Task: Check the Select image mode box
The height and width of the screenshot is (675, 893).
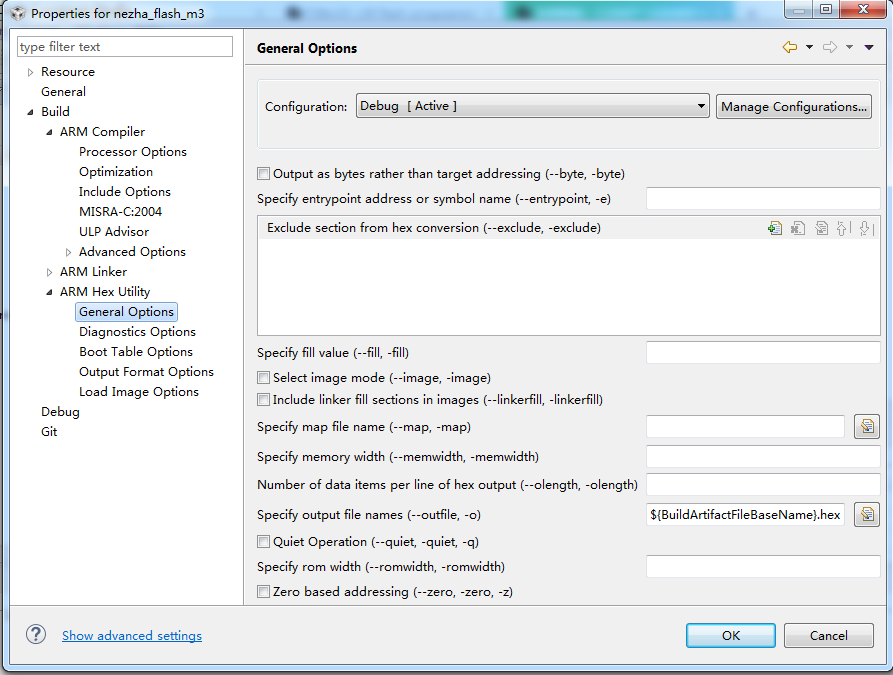Action: coord(264,378)
